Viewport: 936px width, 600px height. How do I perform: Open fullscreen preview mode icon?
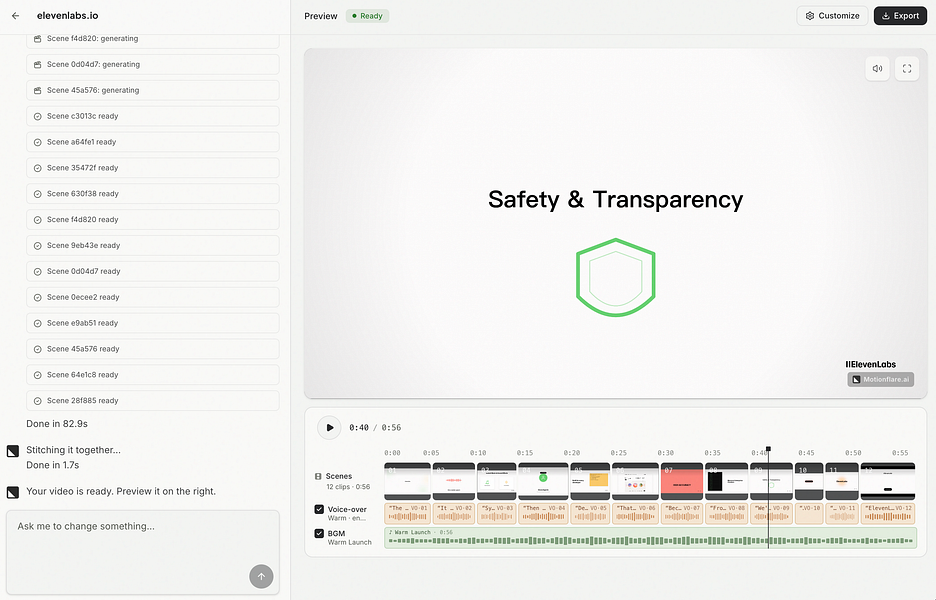(907, 69)
